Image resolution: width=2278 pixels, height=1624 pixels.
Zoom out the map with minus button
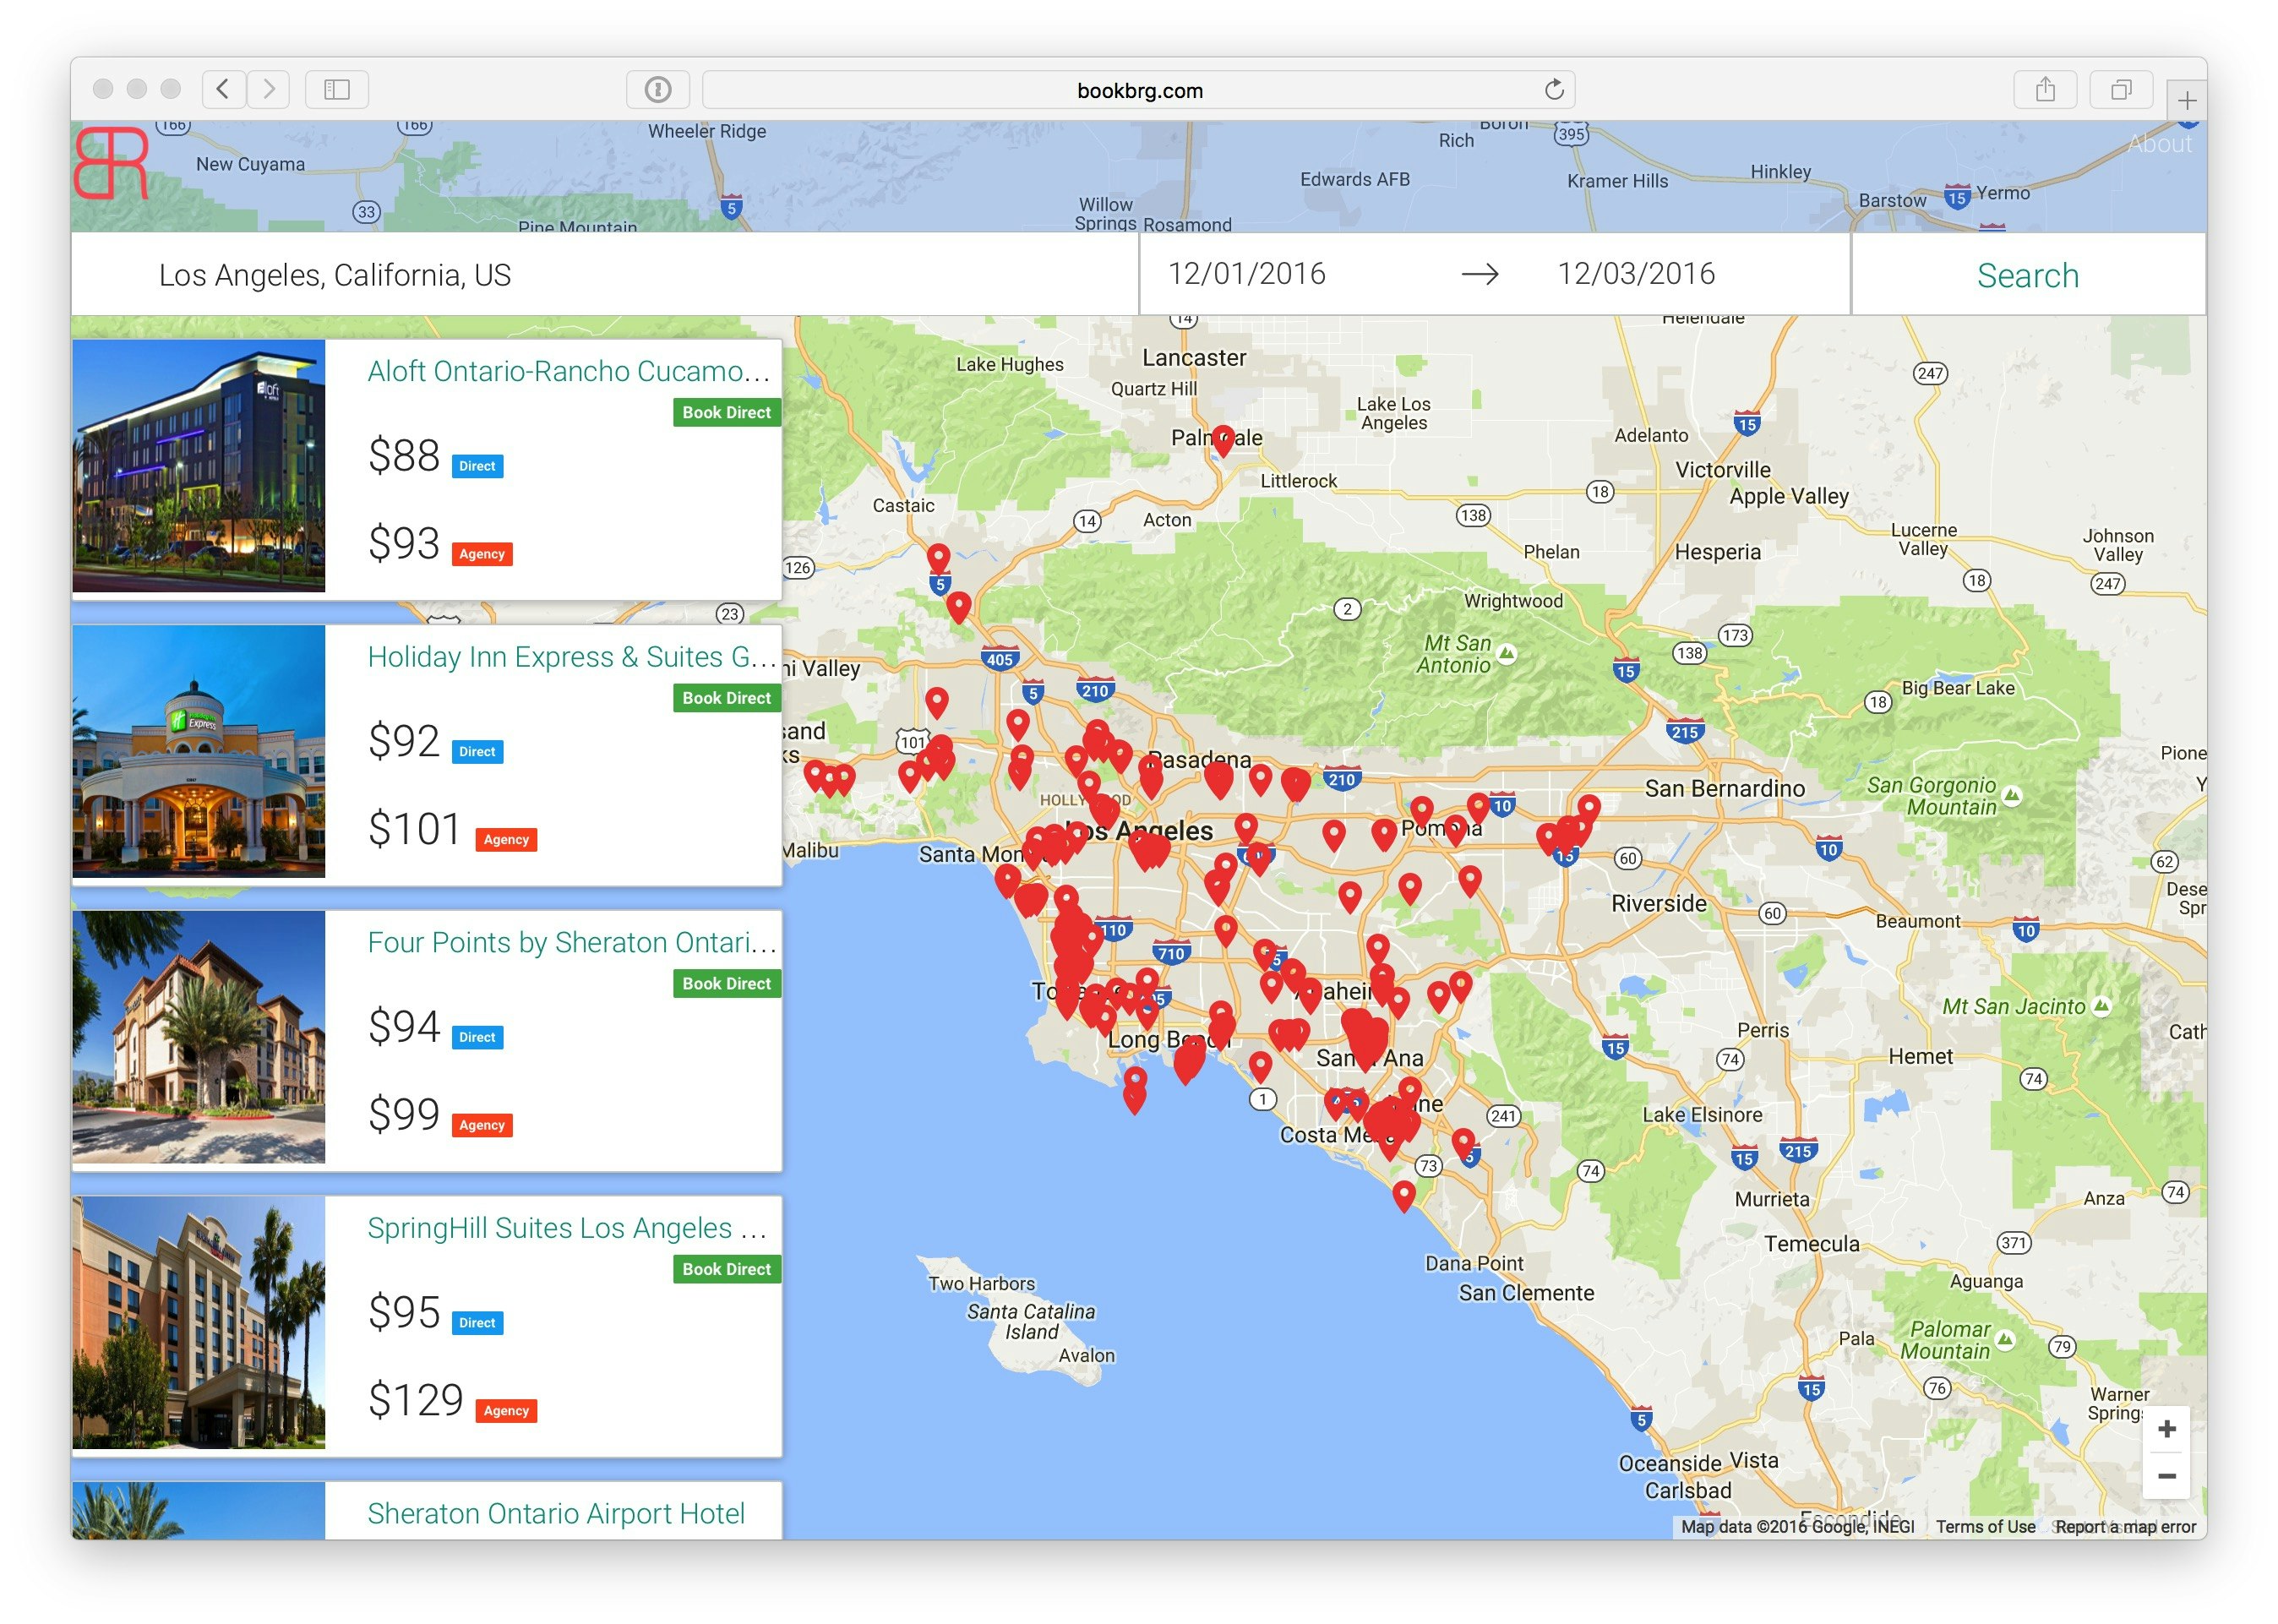click(2166, 1476)
